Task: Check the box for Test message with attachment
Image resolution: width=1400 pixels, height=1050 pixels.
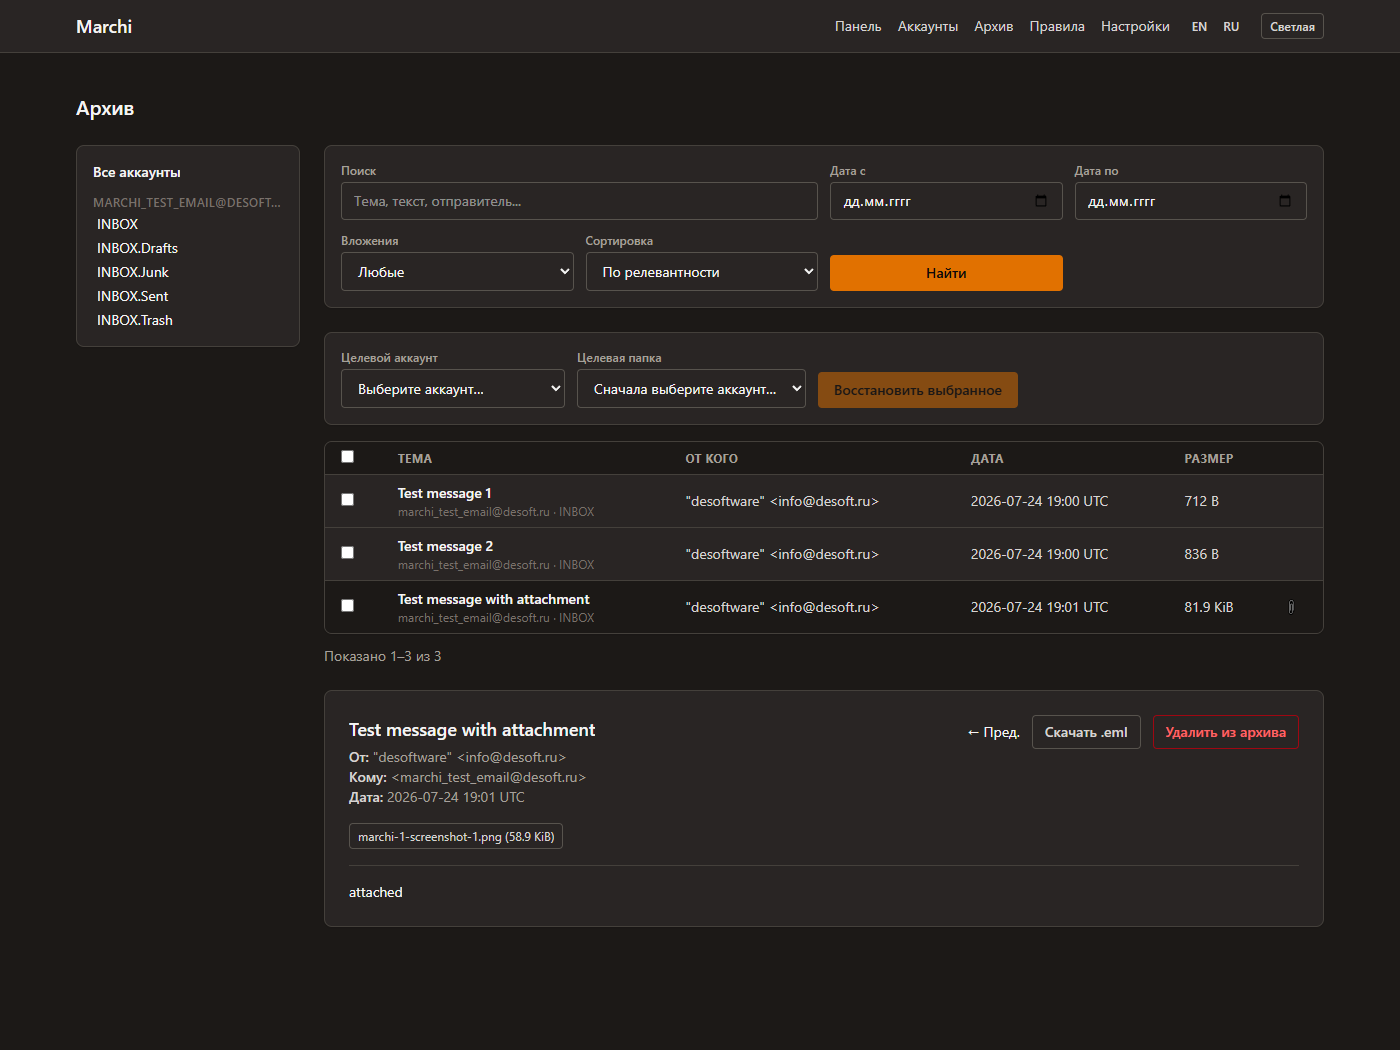Action: [x=347, y=606]
